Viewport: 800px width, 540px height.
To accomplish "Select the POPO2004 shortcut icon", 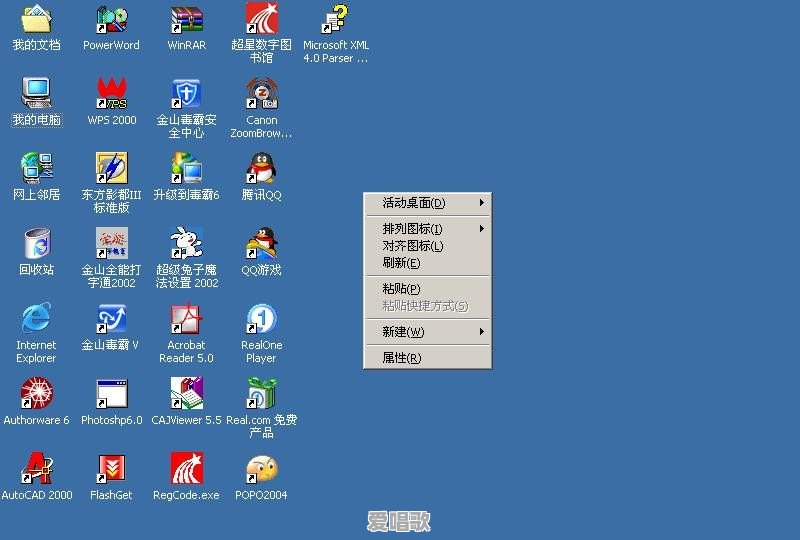I will tap(262, 468).
